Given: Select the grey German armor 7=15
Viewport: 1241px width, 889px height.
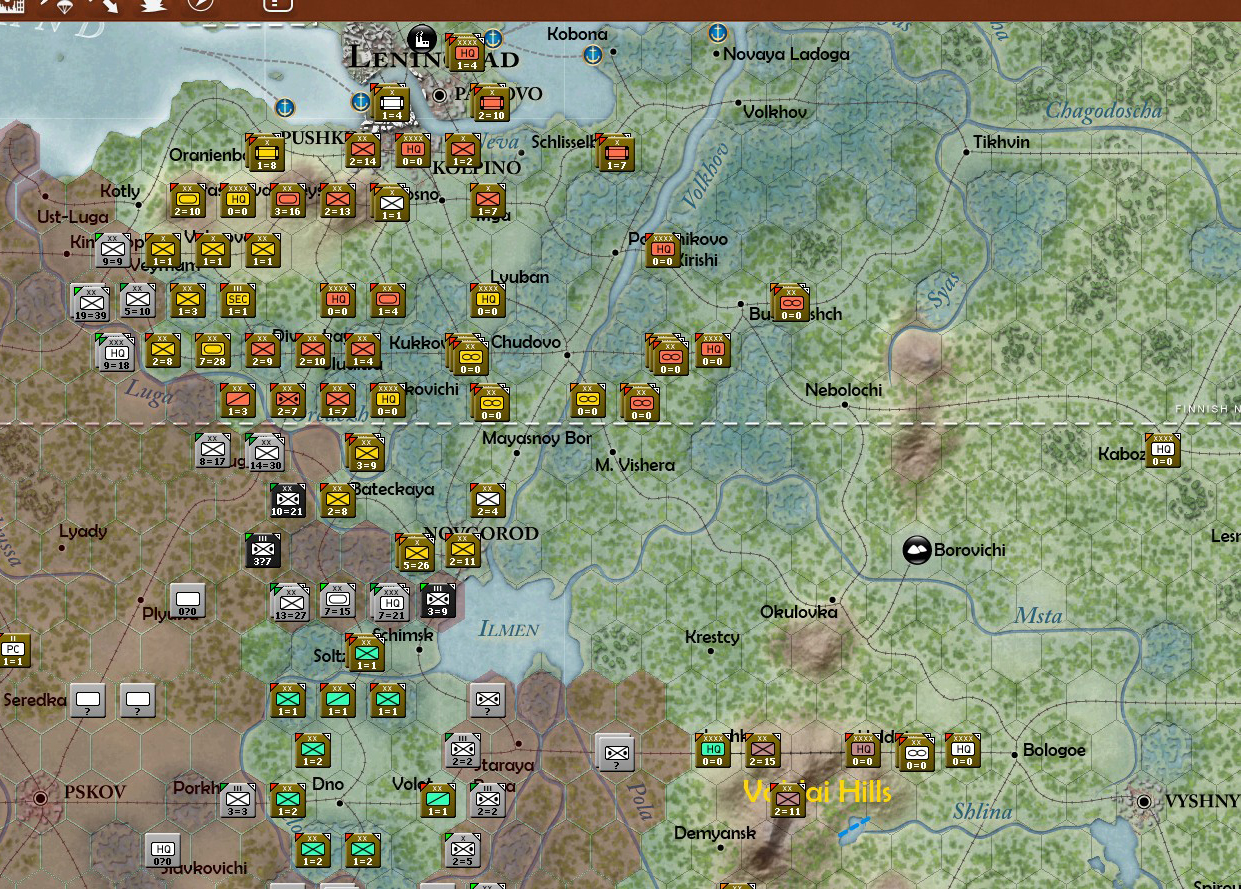Looking at the screenshot, I should click(337, 600).
